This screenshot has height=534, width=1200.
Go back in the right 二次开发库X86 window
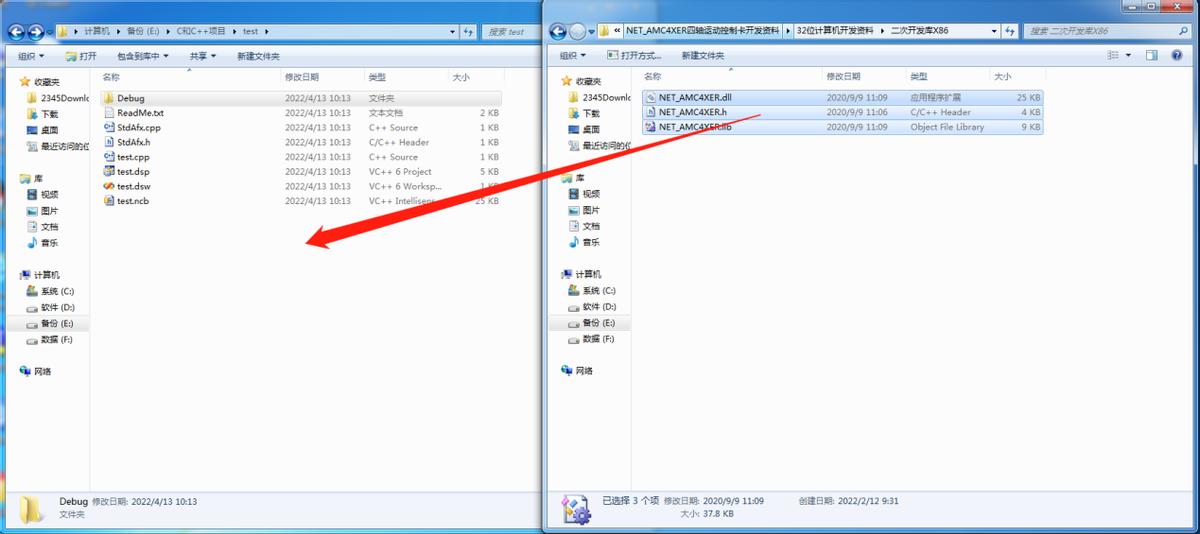click(558, 31)
